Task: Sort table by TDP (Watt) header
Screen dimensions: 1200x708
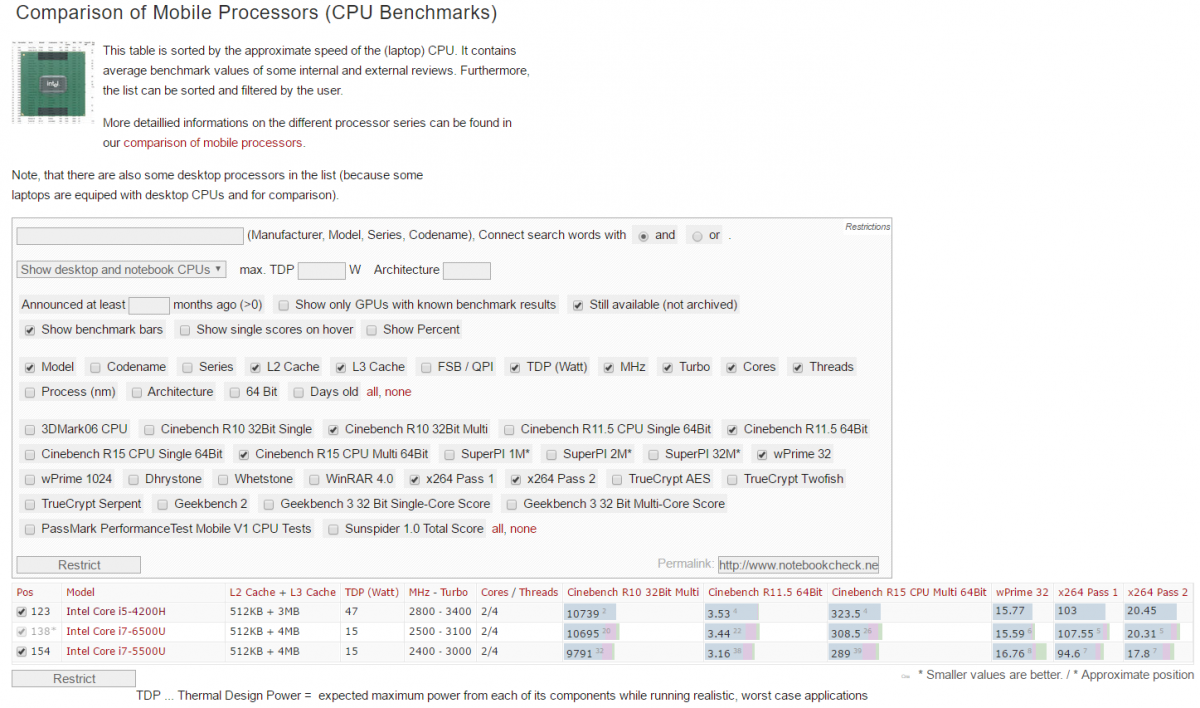Action: click(373, 592)
